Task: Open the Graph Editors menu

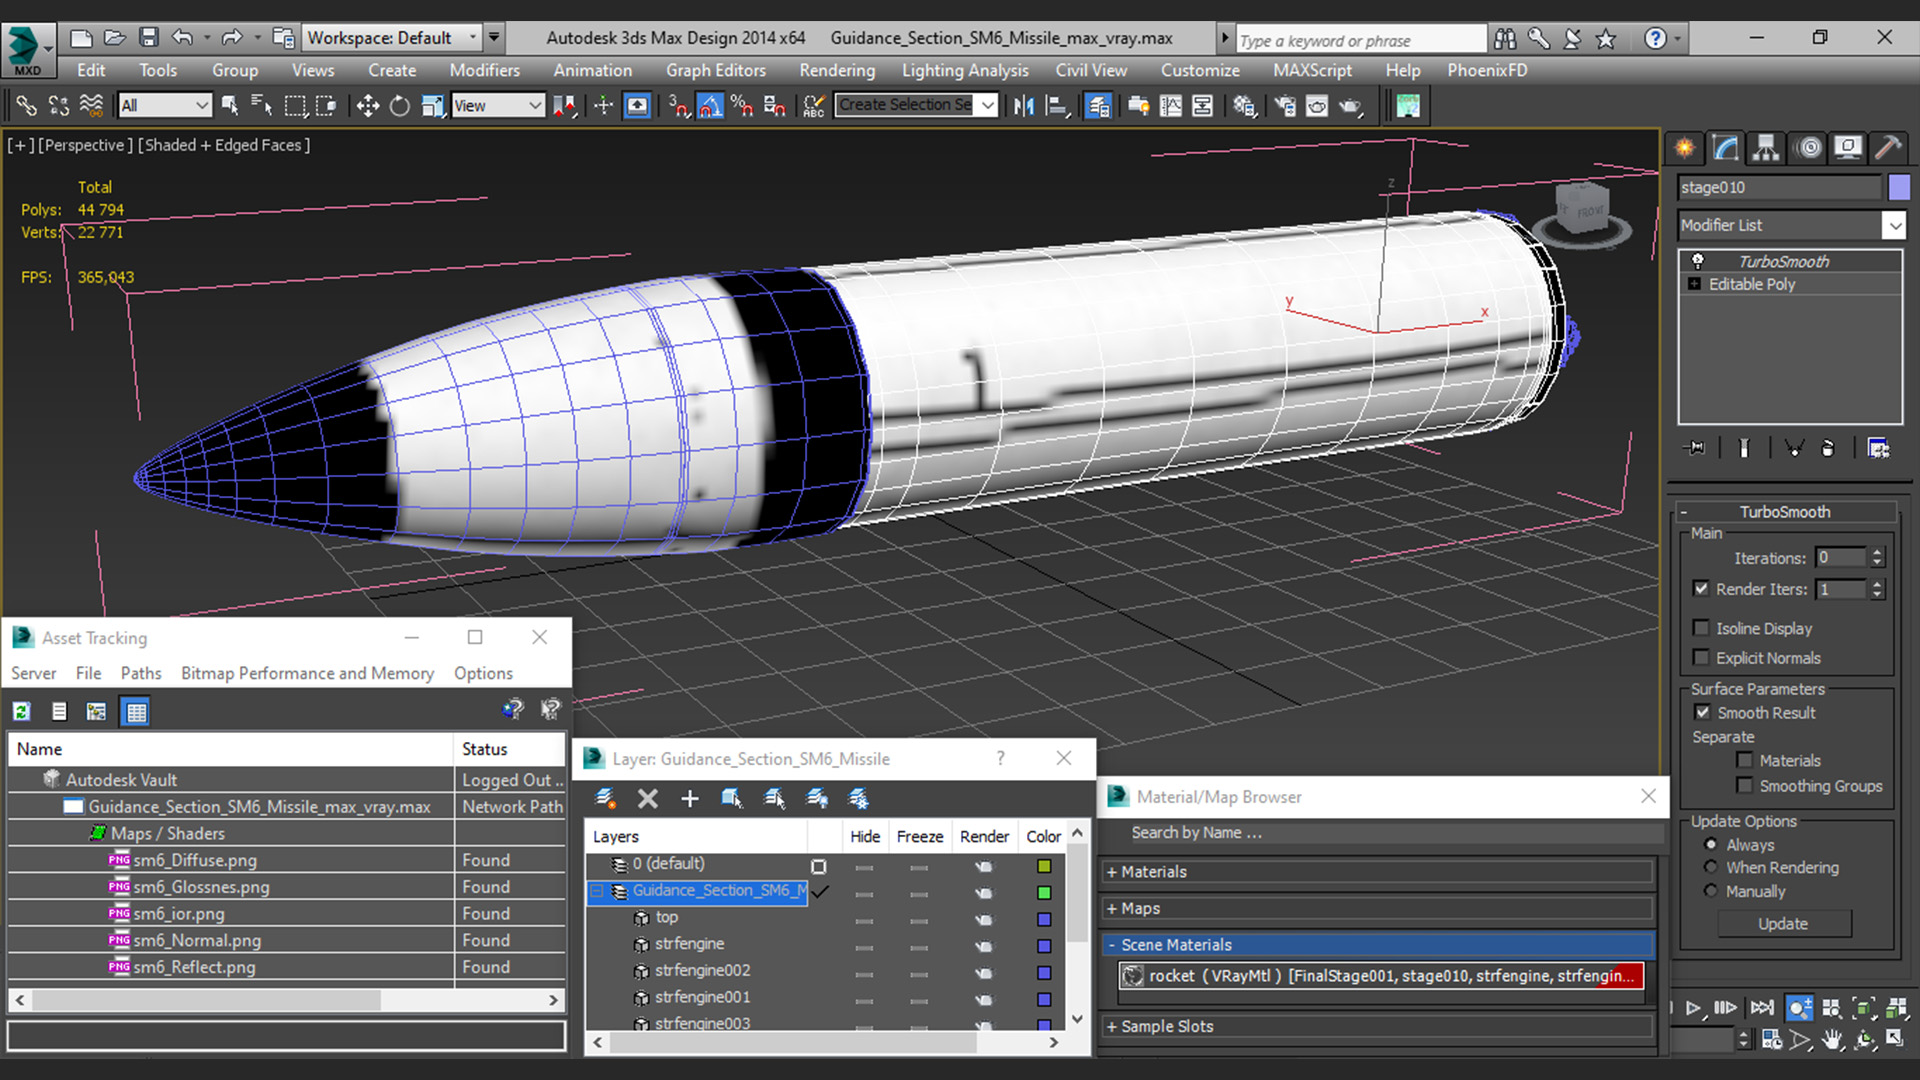Action: (716, 70)
